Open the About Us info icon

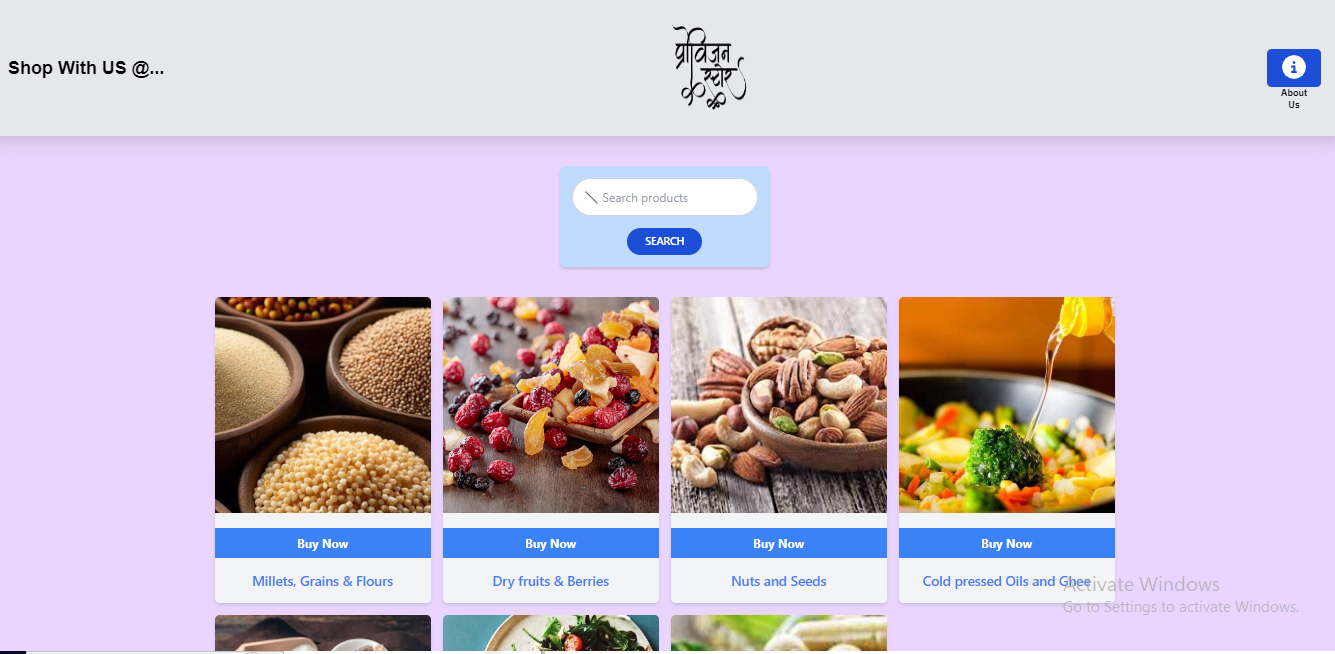(x=1293, y=68)
